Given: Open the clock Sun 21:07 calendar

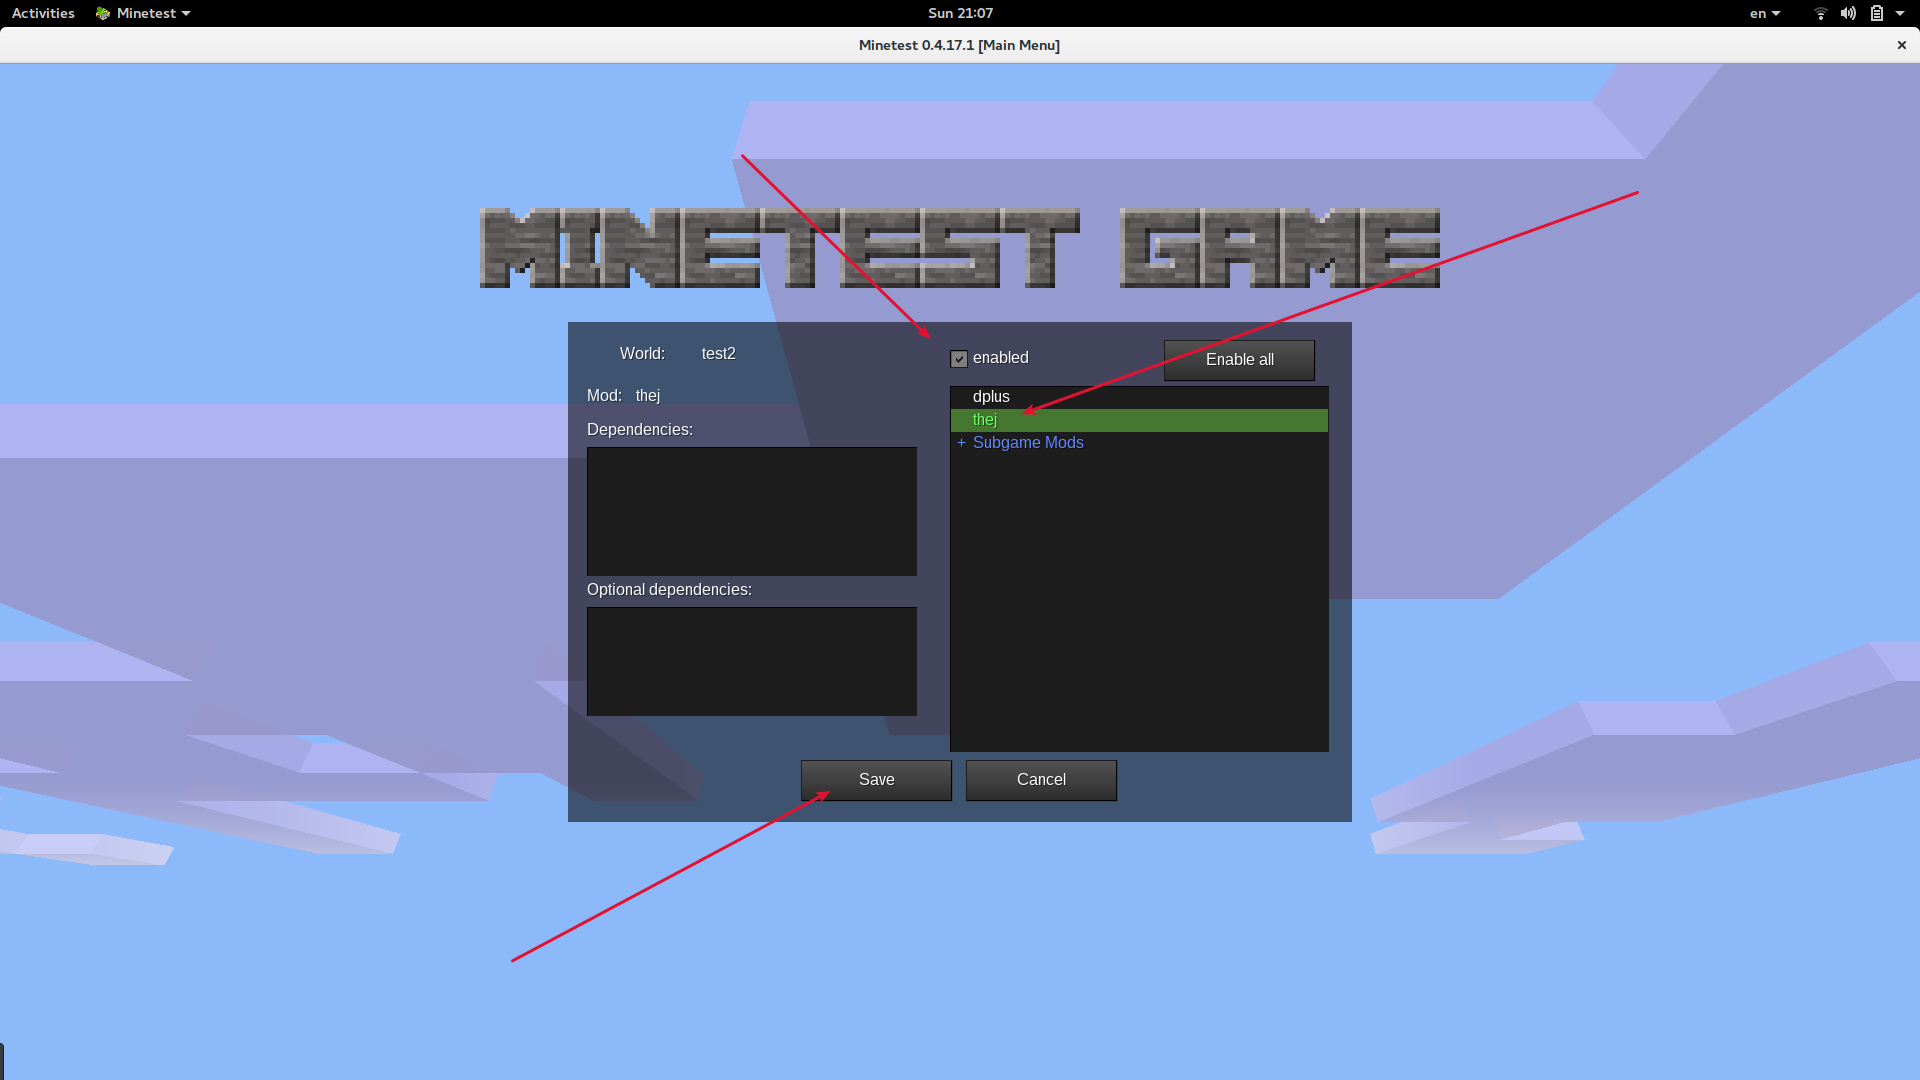Looking at the screenshot, I should pos(960,13).
